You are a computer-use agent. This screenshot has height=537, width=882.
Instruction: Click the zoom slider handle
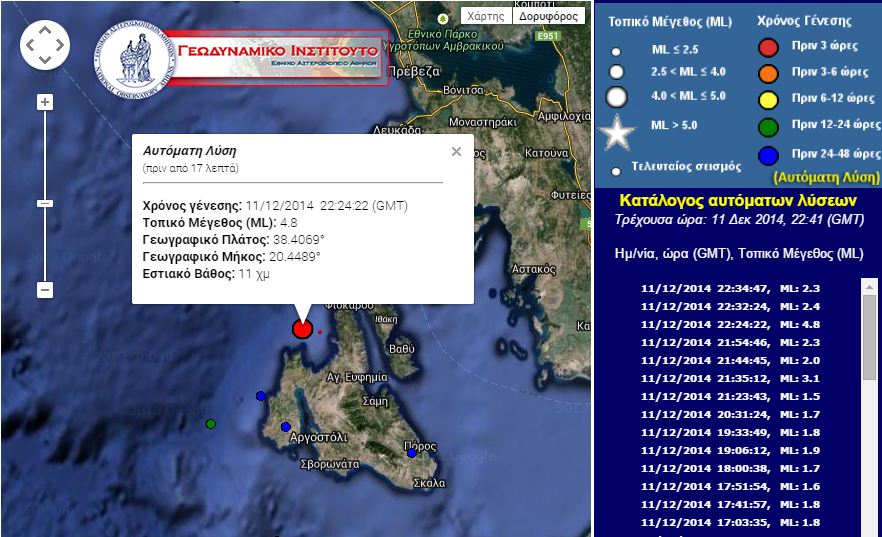[x=44, y=203]
